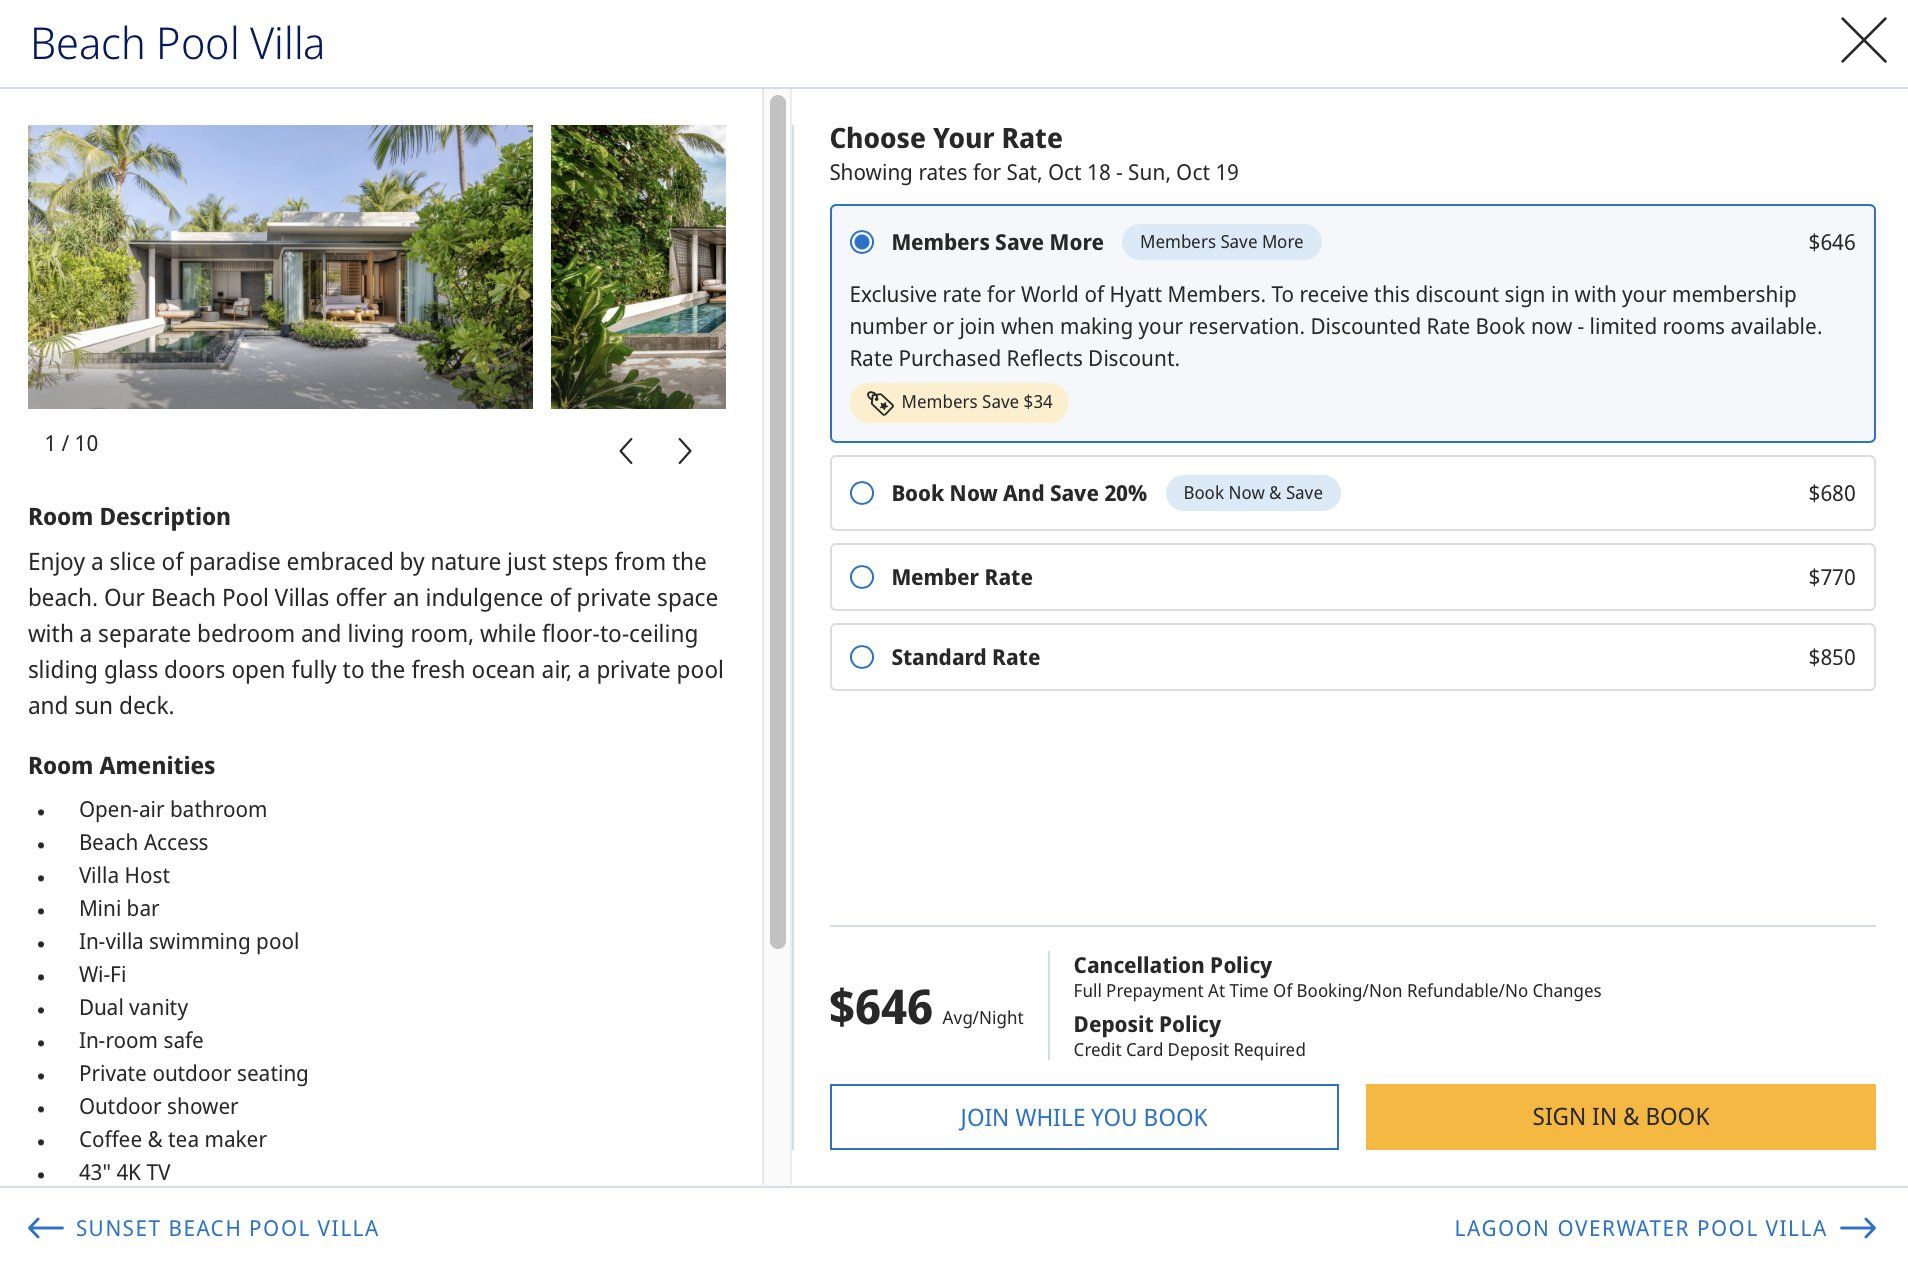
Task: Click the Members Save $34 tag icon
Action: tap(879, 402)
